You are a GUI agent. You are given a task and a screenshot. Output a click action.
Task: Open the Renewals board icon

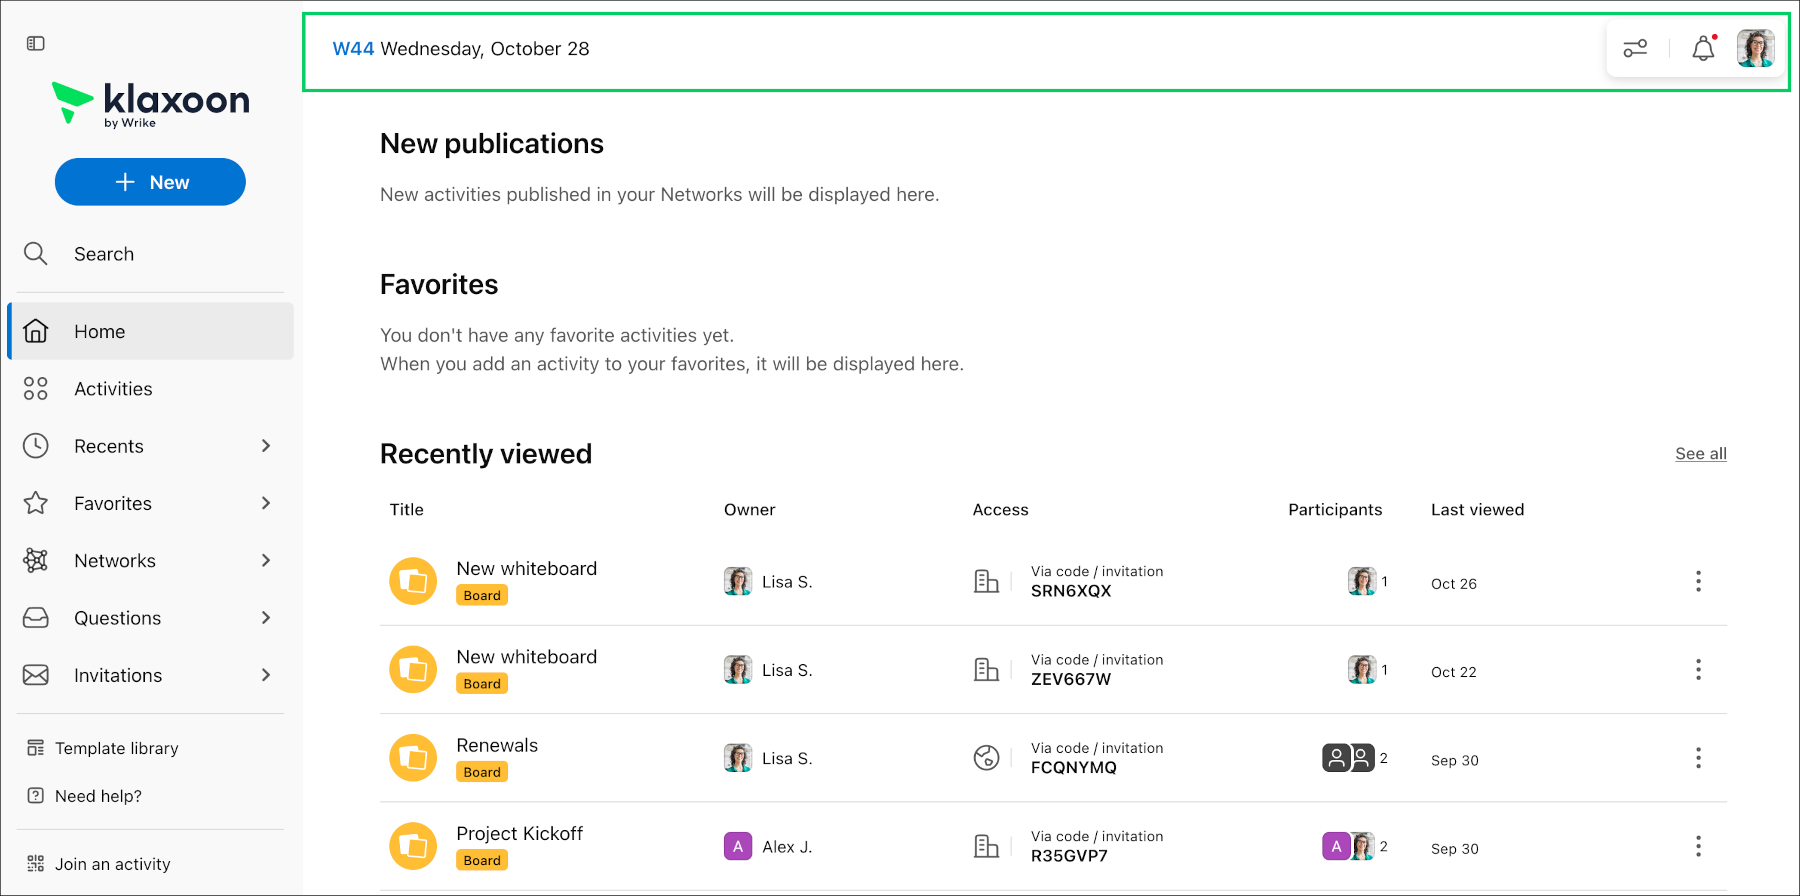coord(413,758)
